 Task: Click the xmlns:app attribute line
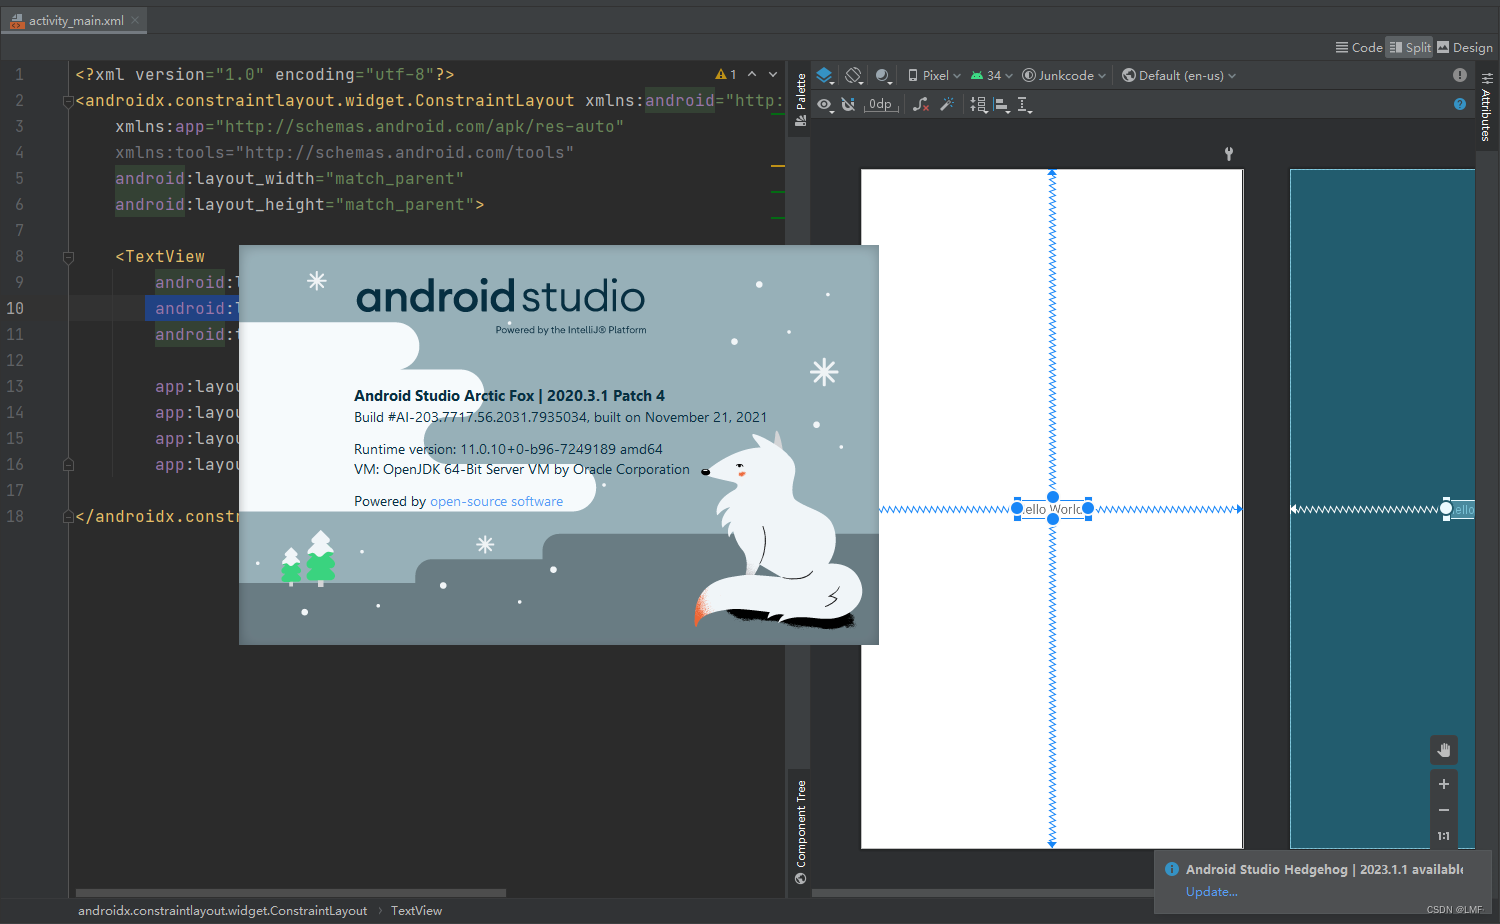click(370, 127)
